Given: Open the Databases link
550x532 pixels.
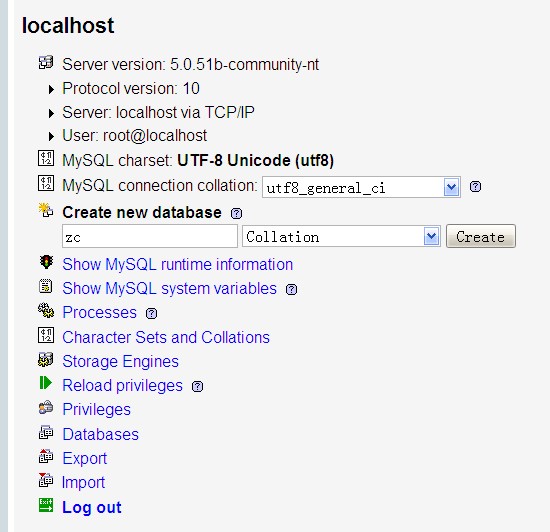Looking at the screenshot, I should click(x=101, y=434).
